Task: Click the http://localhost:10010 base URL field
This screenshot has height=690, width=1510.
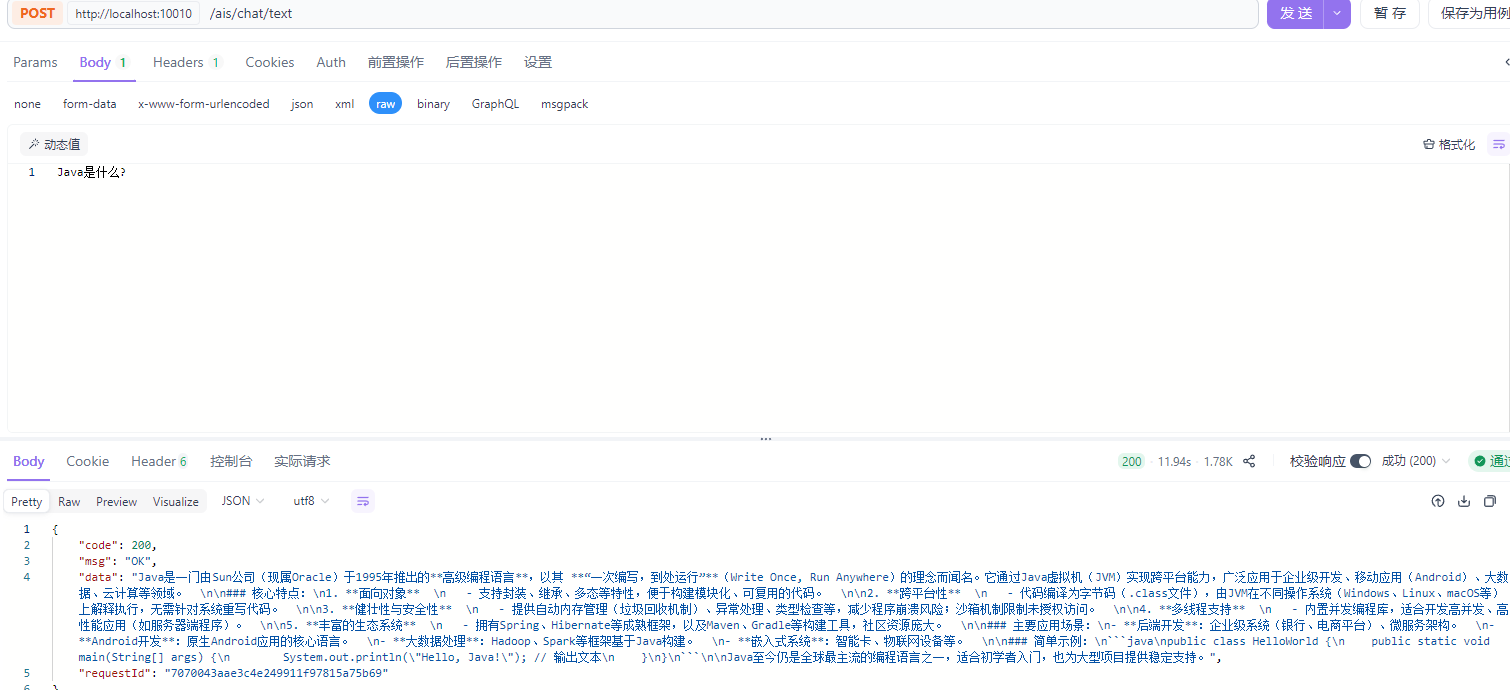Action: tap(133, 14)
